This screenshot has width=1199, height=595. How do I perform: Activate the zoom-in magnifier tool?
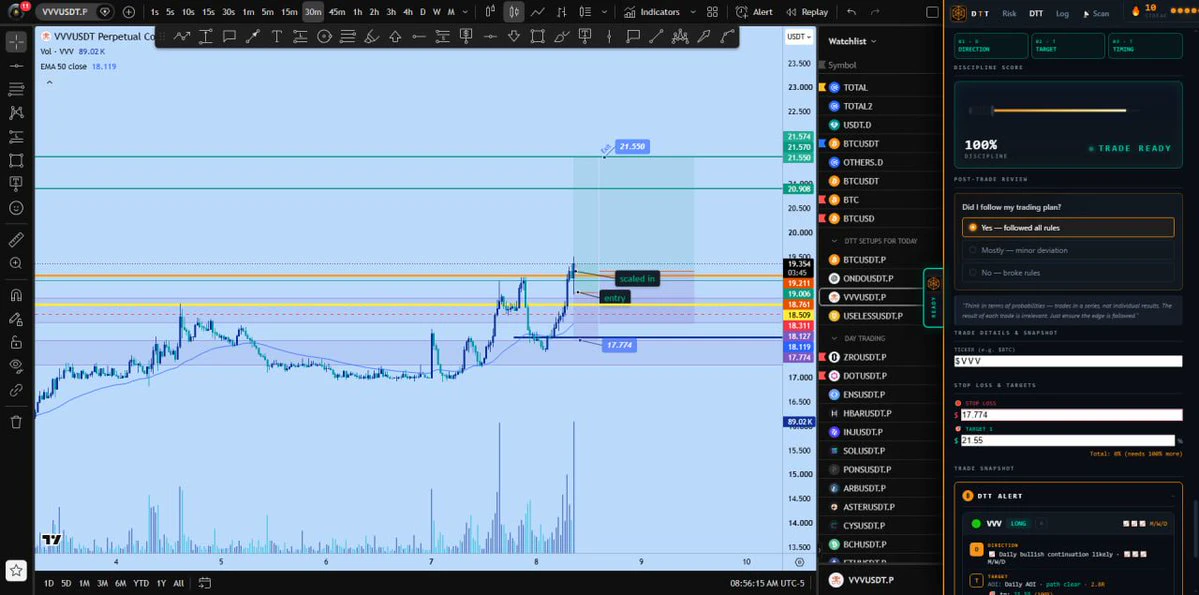tap(16, 263)
